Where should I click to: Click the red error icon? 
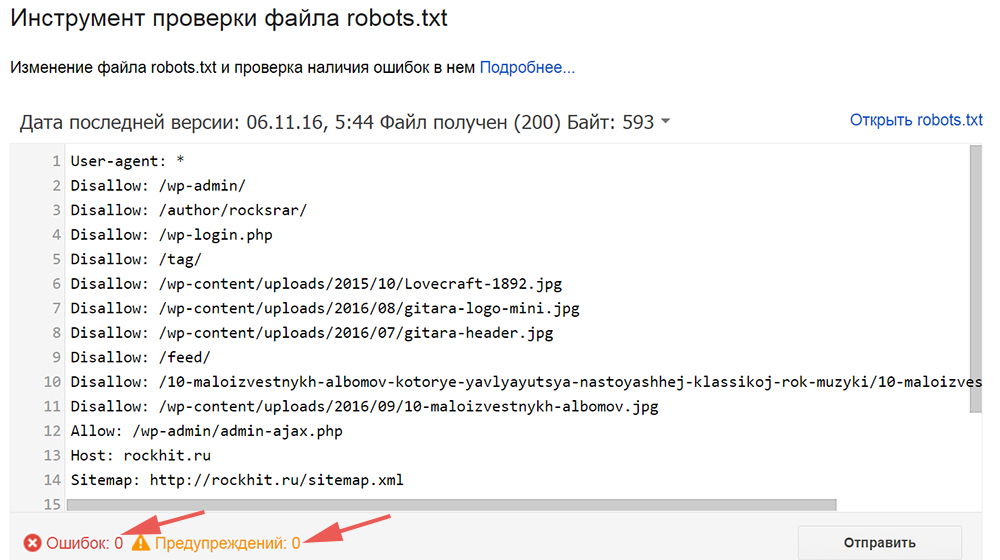[x=33, y=543]
